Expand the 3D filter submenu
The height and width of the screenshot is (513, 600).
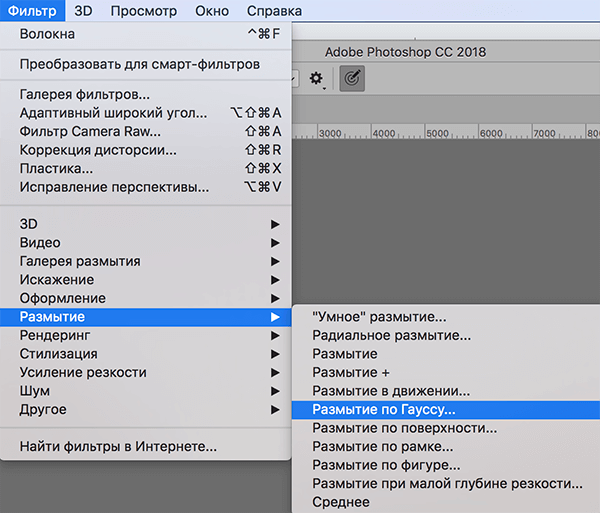pyautogui.click(x=146, y=224)
